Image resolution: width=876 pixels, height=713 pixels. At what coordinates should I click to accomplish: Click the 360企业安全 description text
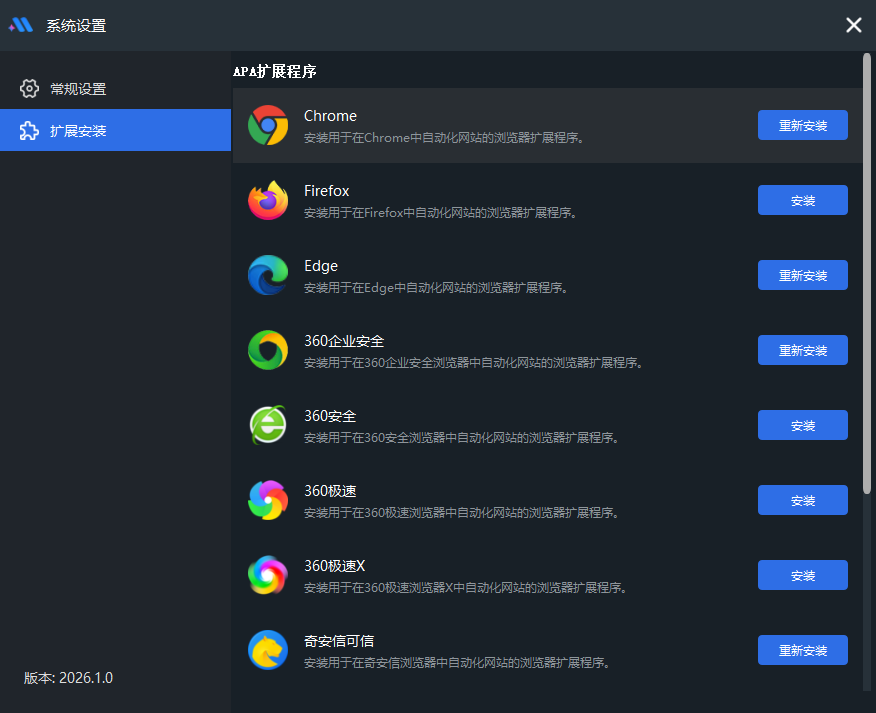tap(474, 363)
